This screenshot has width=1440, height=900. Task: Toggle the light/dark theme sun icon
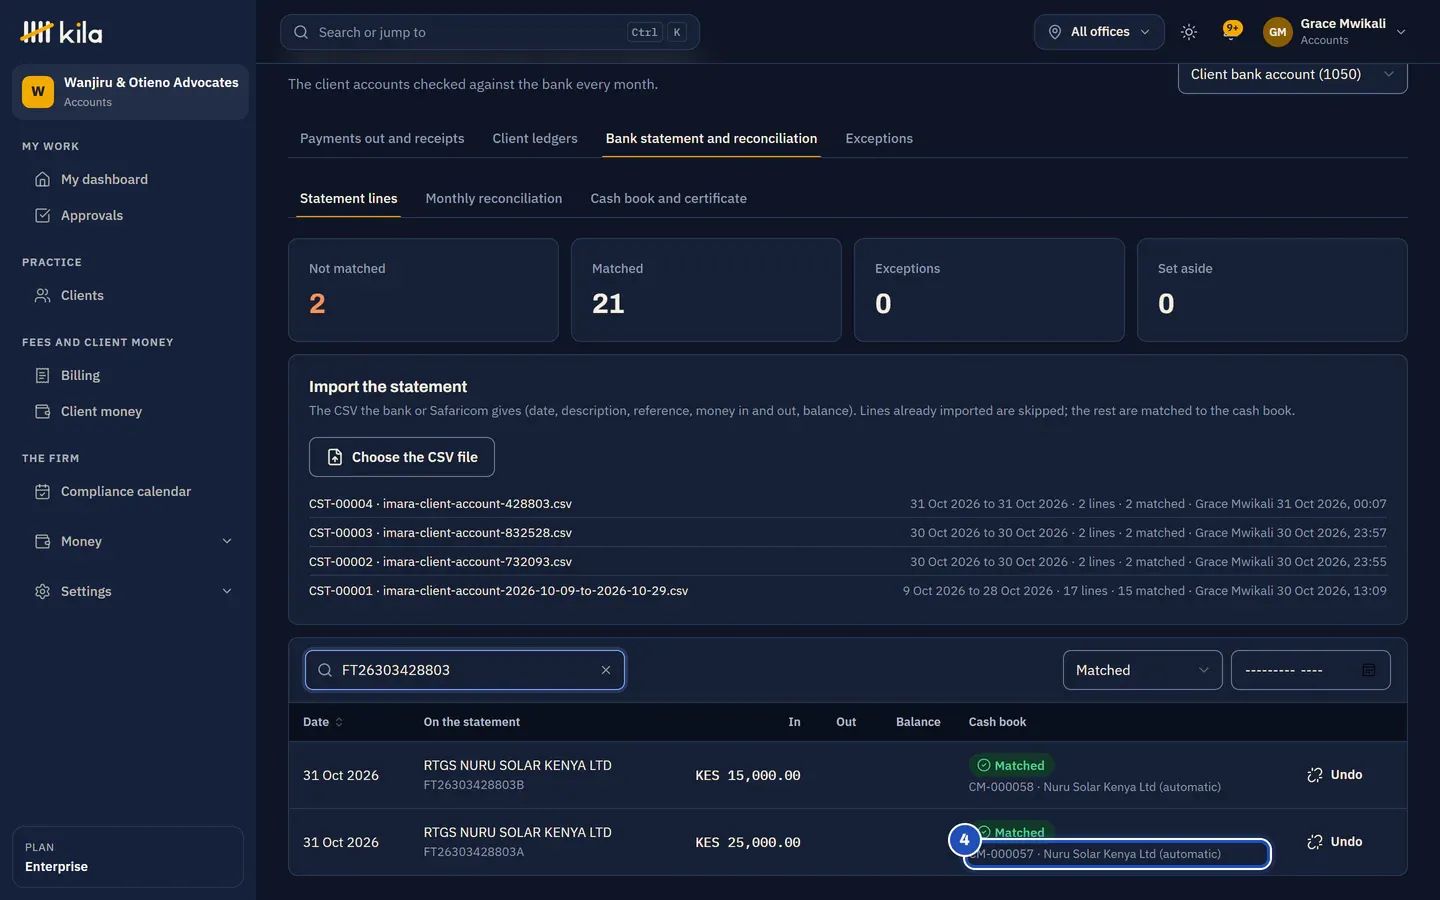click(1189, 32)
